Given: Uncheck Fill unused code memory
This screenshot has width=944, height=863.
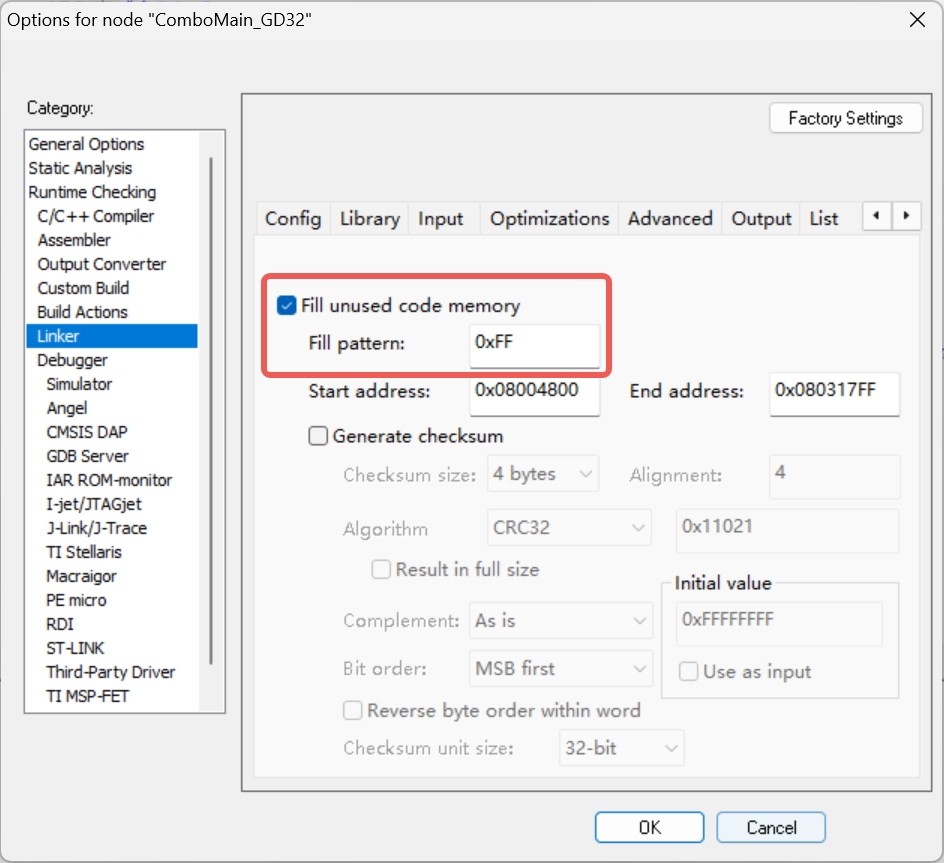Looking at the screenshot, I should tap(288, 306).
